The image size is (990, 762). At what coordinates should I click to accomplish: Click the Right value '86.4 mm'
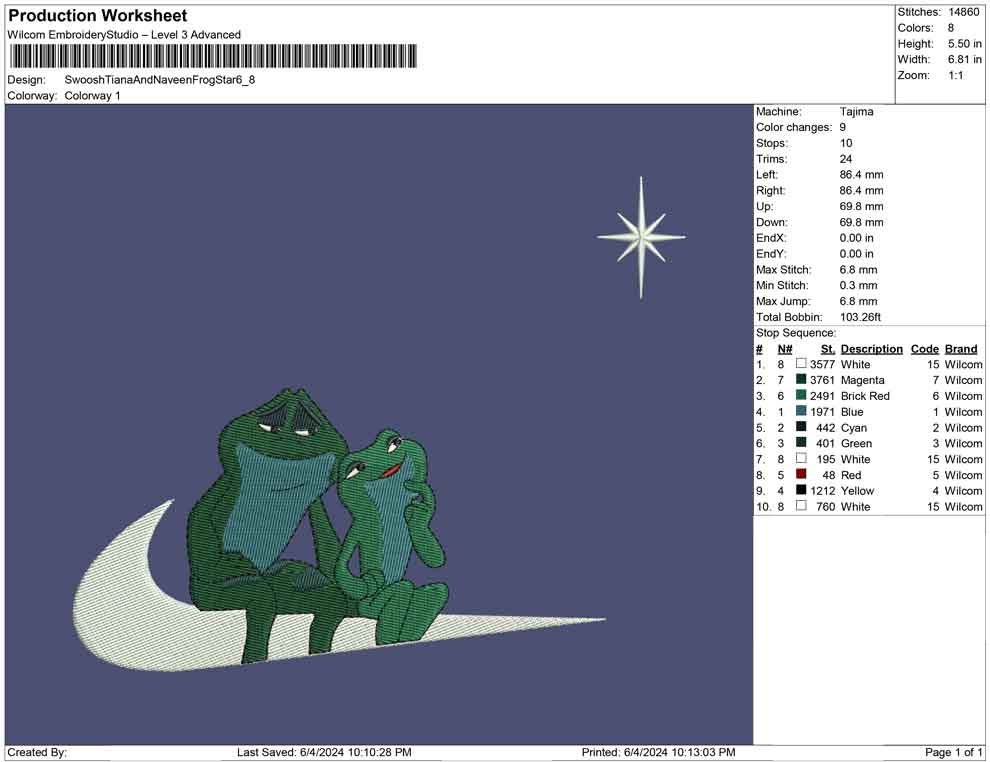tap(862, 191)
